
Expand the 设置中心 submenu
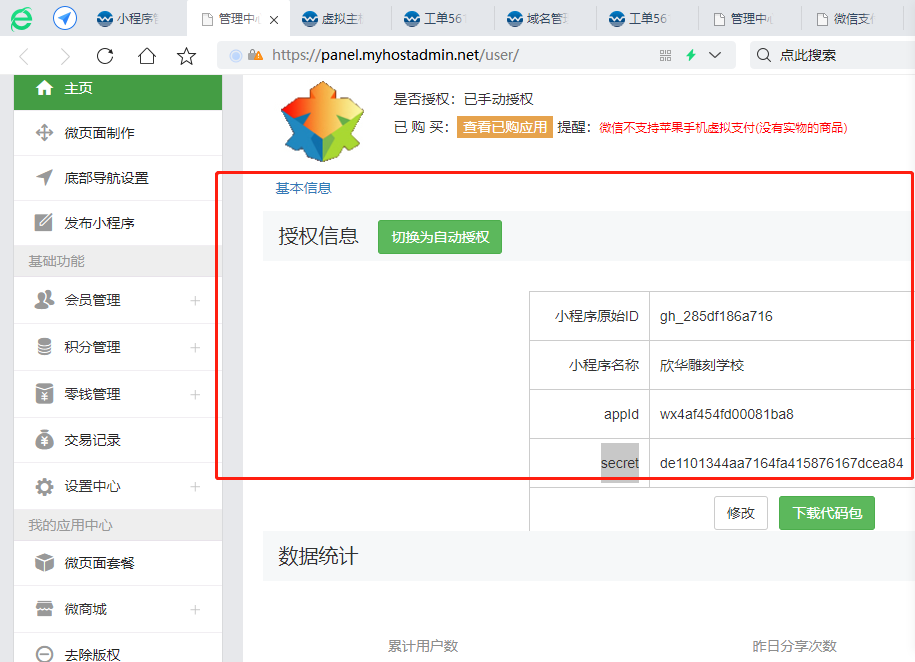tap(195, 486)
